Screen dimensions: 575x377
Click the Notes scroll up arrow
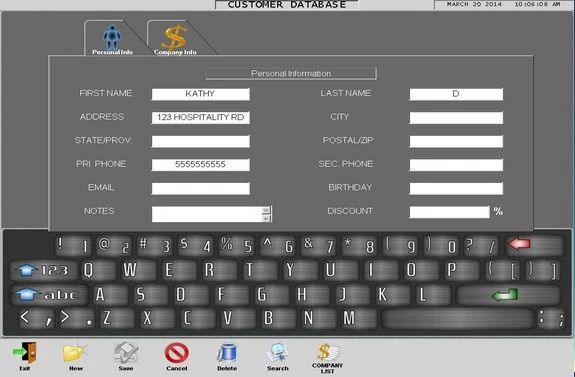tap(266, 210)
